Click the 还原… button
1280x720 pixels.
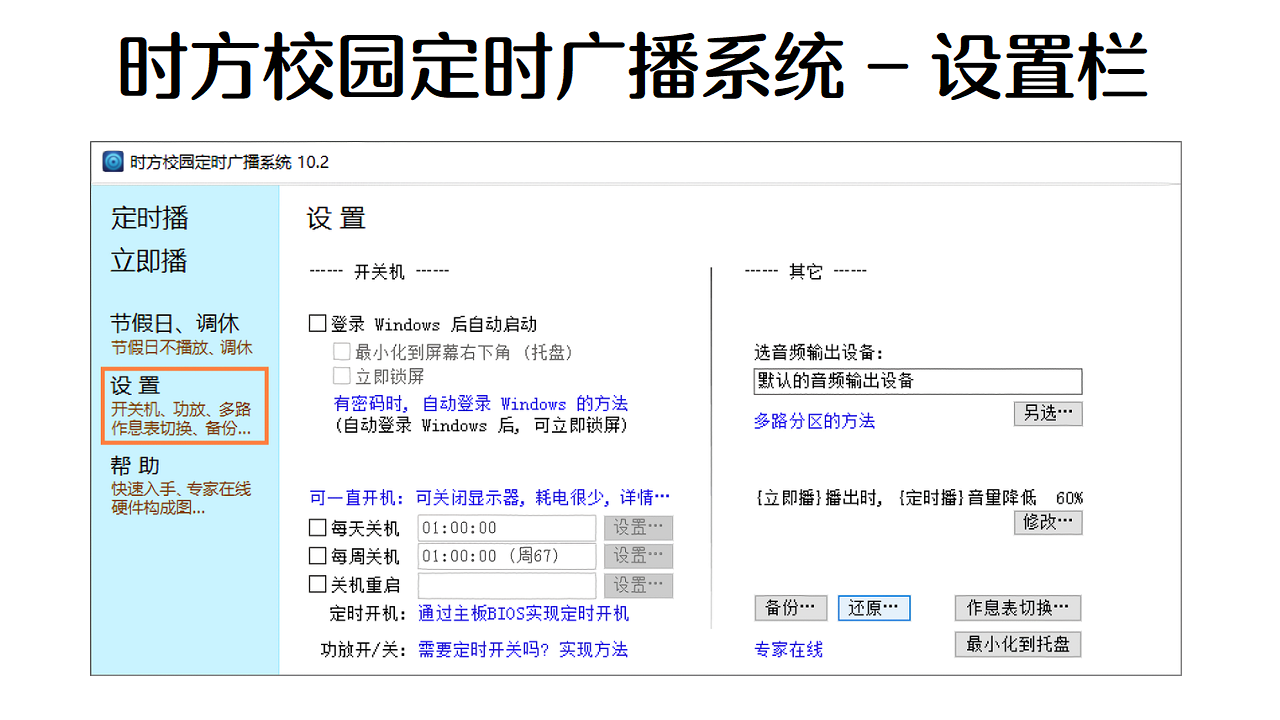pyautogui.click(x=873, y=607)
